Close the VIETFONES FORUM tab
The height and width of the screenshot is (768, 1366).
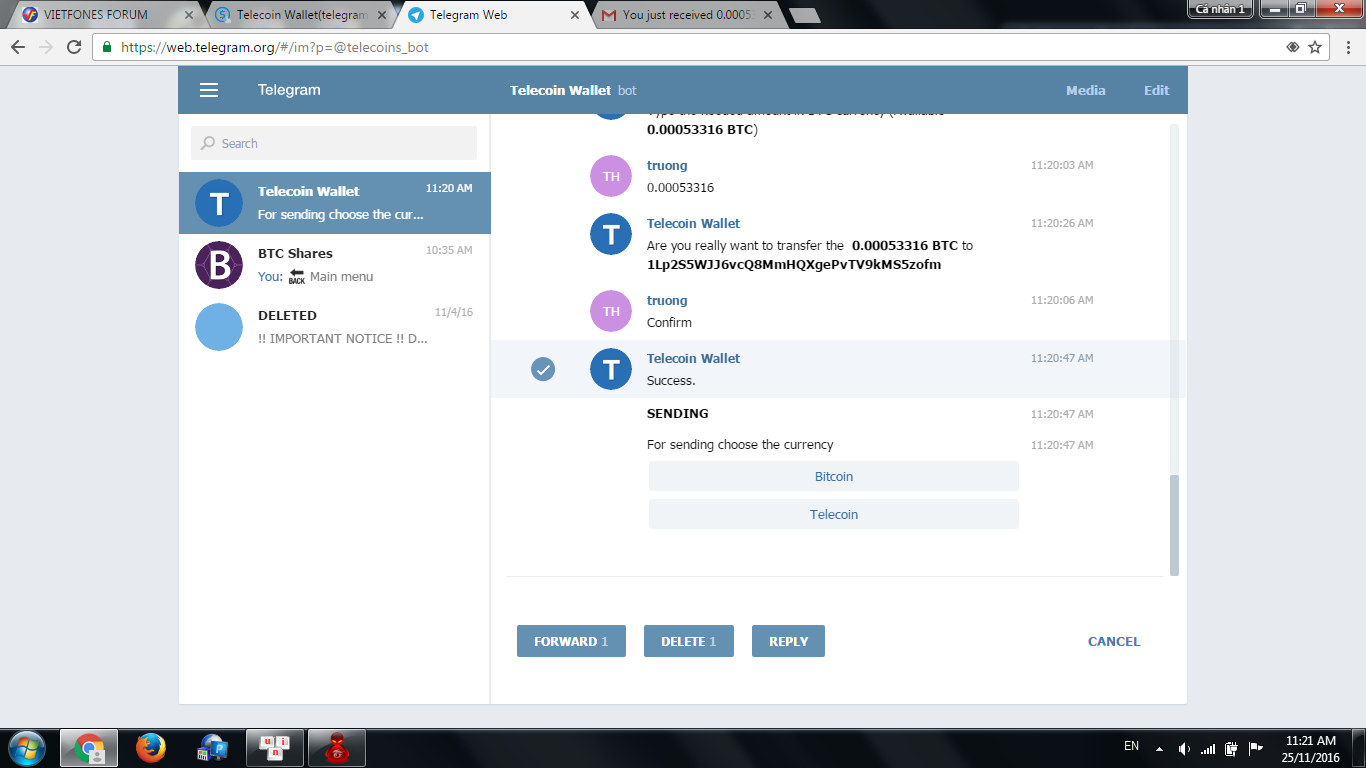pyautogui.click(x=189, y=15)
